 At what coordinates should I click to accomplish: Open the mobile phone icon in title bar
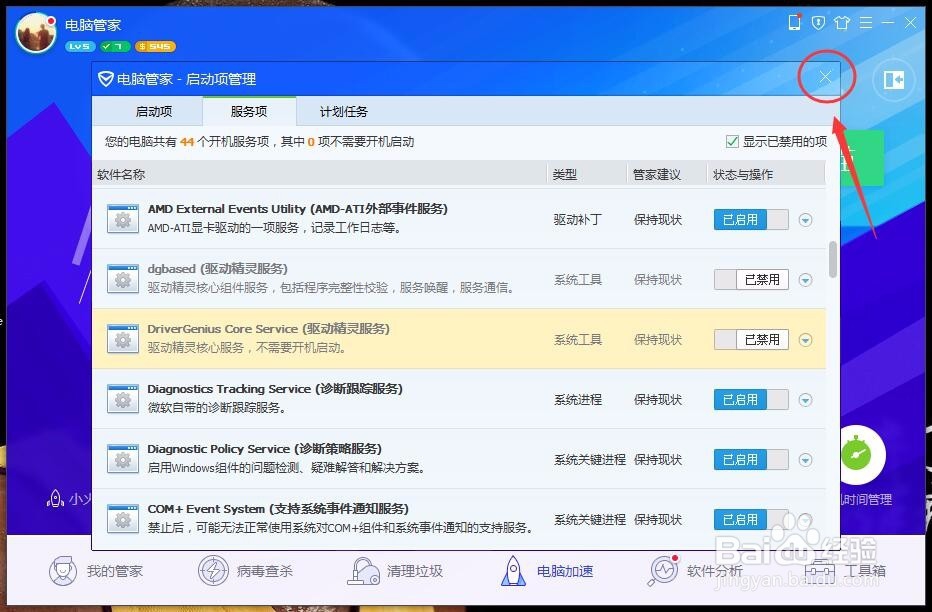pyautogui.click(x=794, y=23)
